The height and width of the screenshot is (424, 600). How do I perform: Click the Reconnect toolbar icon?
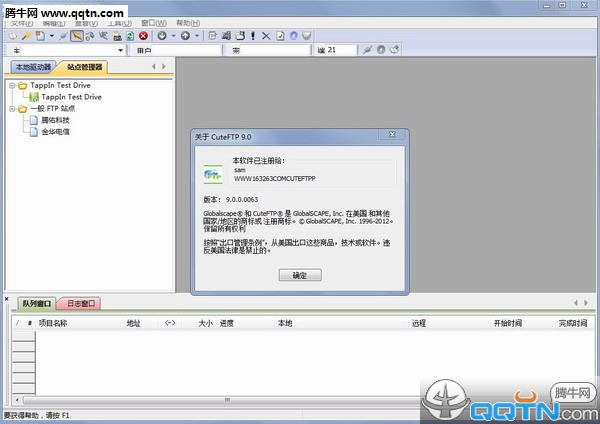pos(90,36)
